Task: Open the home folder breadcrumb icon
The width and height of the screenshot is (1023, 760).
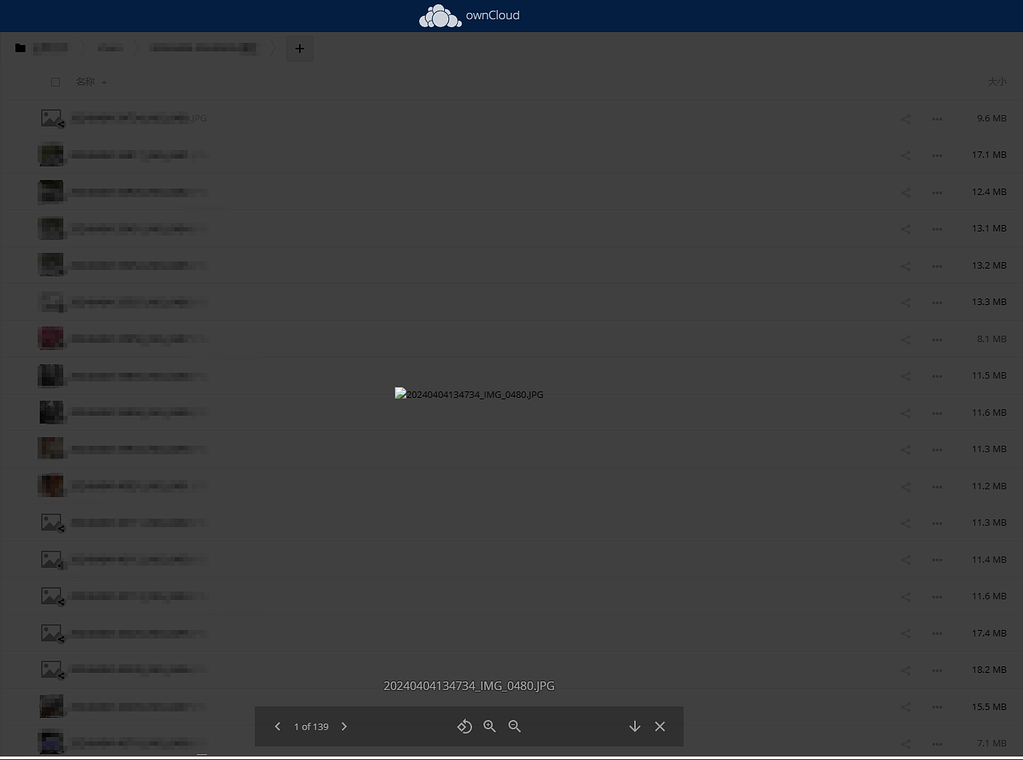Action: click(x=20, y=47)
